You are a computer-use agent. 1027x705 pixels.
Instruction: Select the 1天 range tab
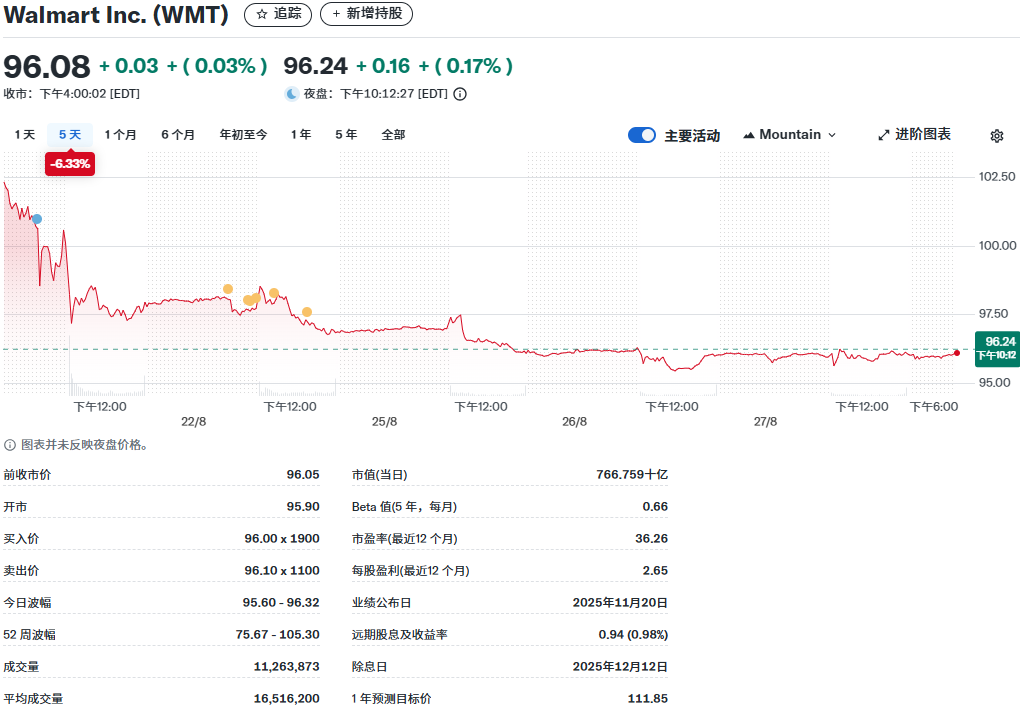(x=25, y=135)
